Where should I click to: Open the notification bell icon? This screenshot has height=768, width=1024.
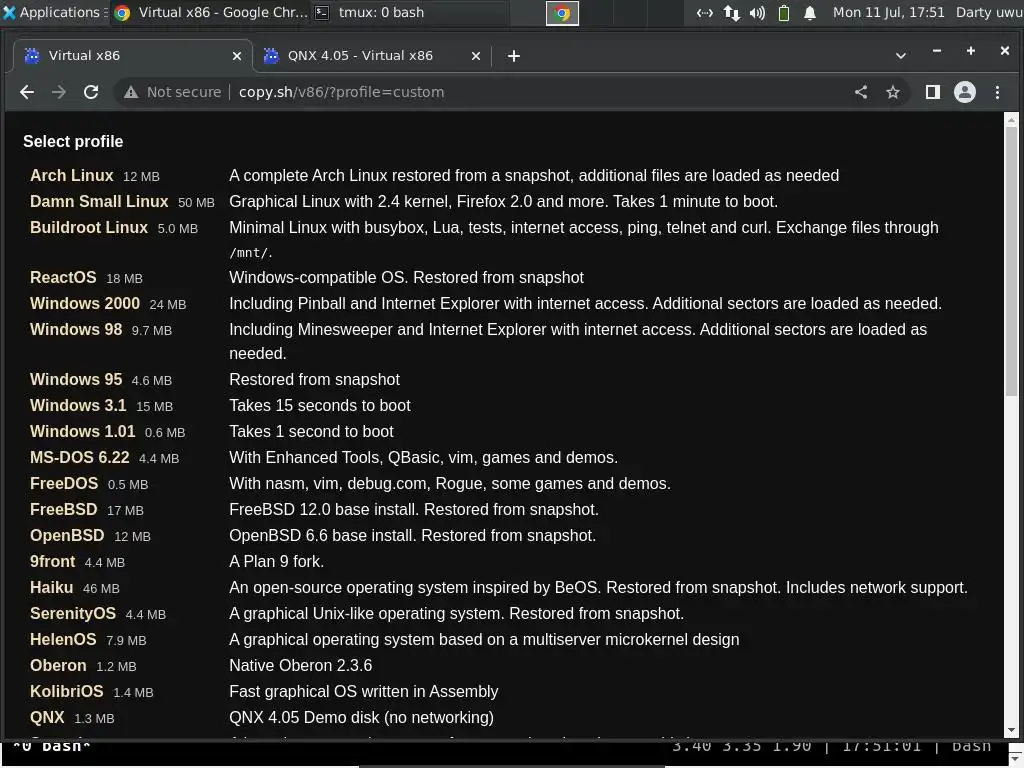[x=810, y=12]
